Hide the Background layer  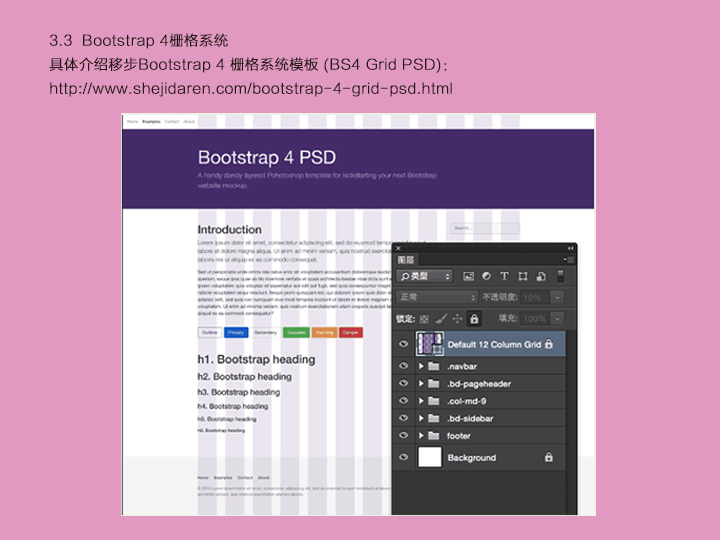[x=404, y=457]
